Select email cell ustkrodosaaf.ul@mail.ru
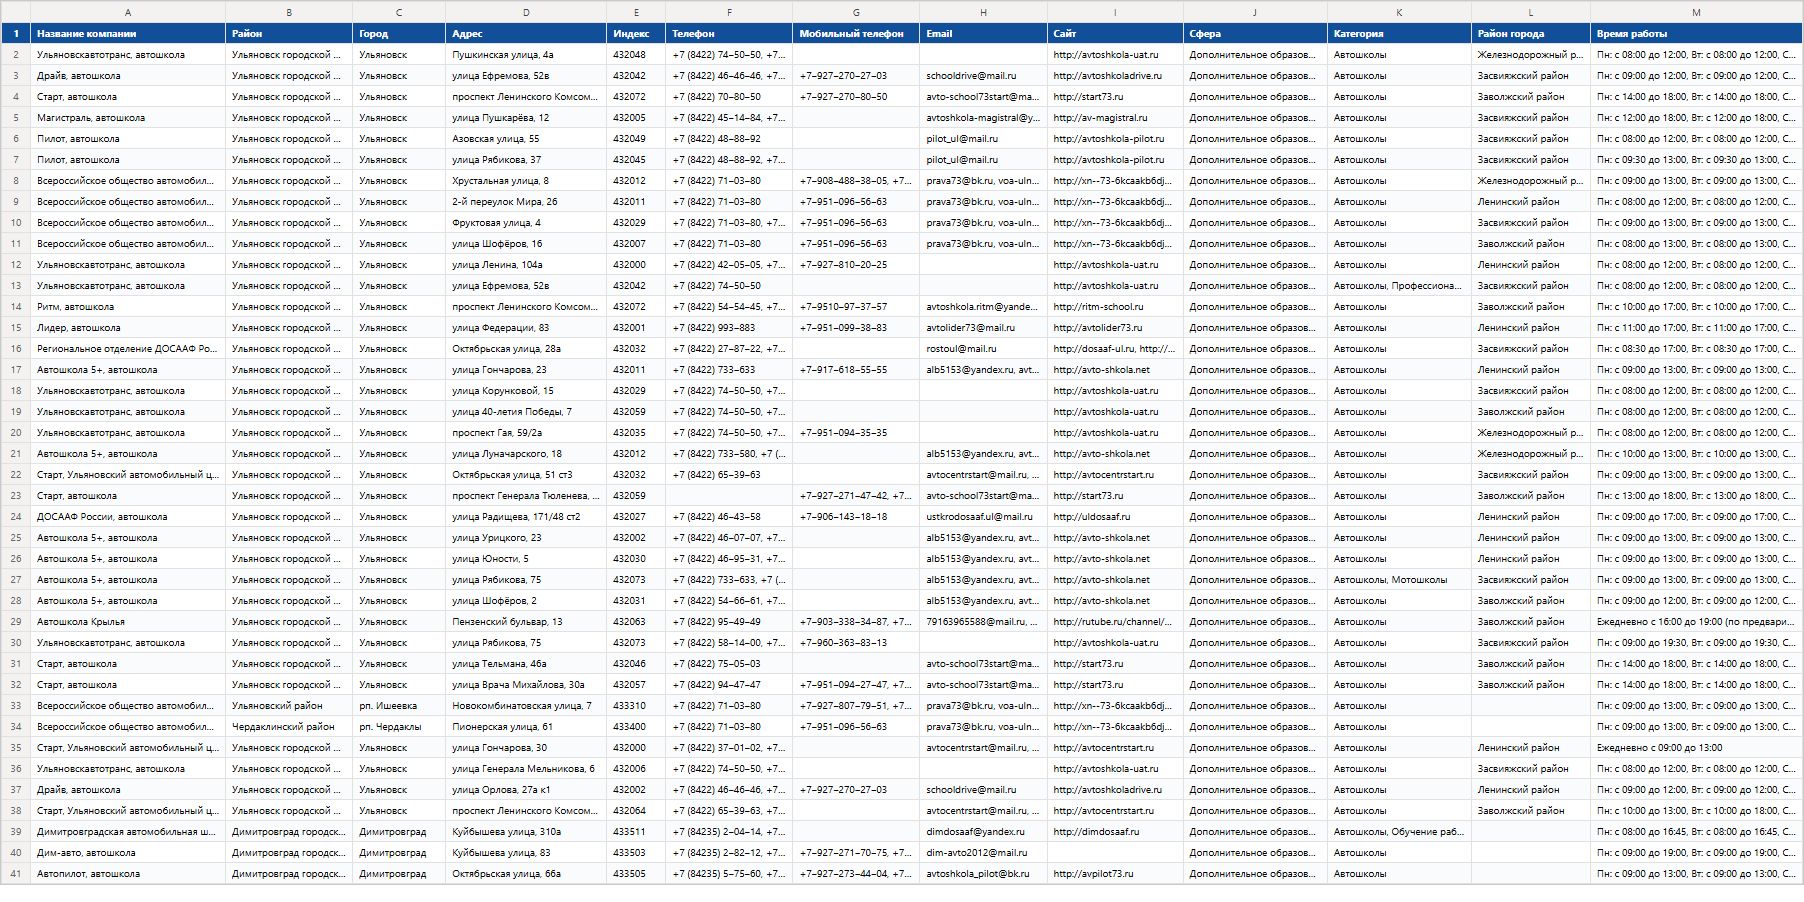 pyautogui.click(x=983, y=517)
